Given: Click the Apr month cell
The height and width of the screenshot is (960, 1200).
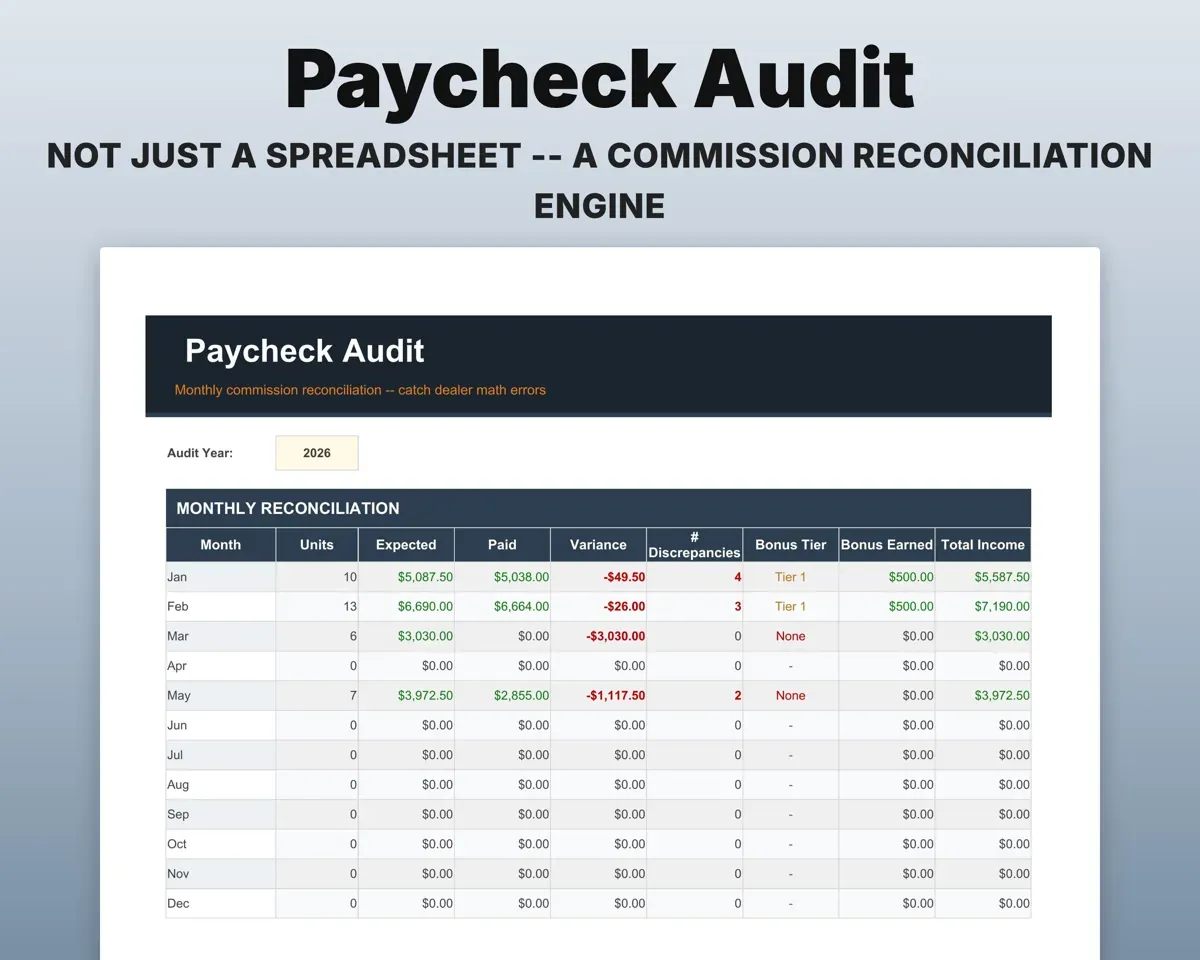Looking at the screenshot, I should 221,666.
